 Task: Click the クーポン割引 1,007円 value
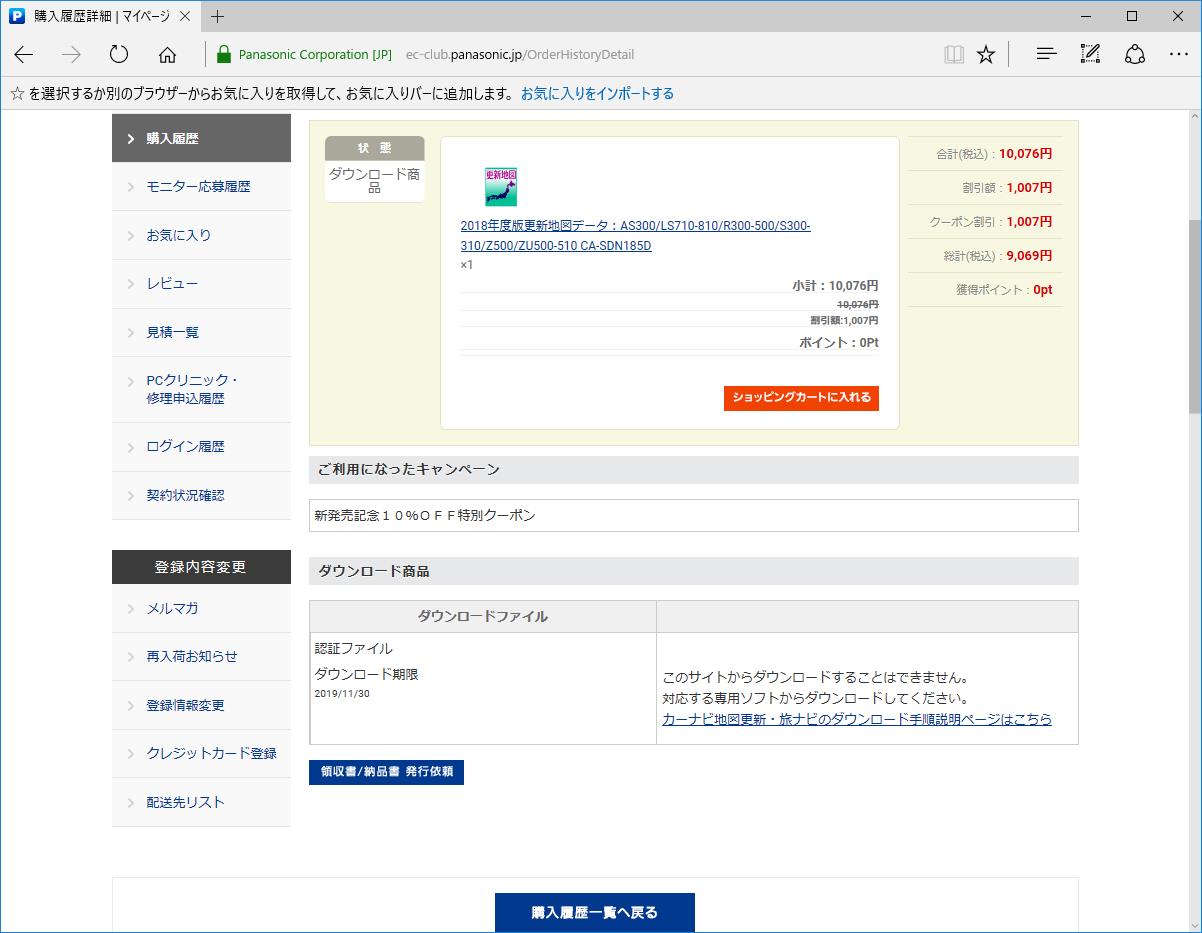click(1030, 222)
